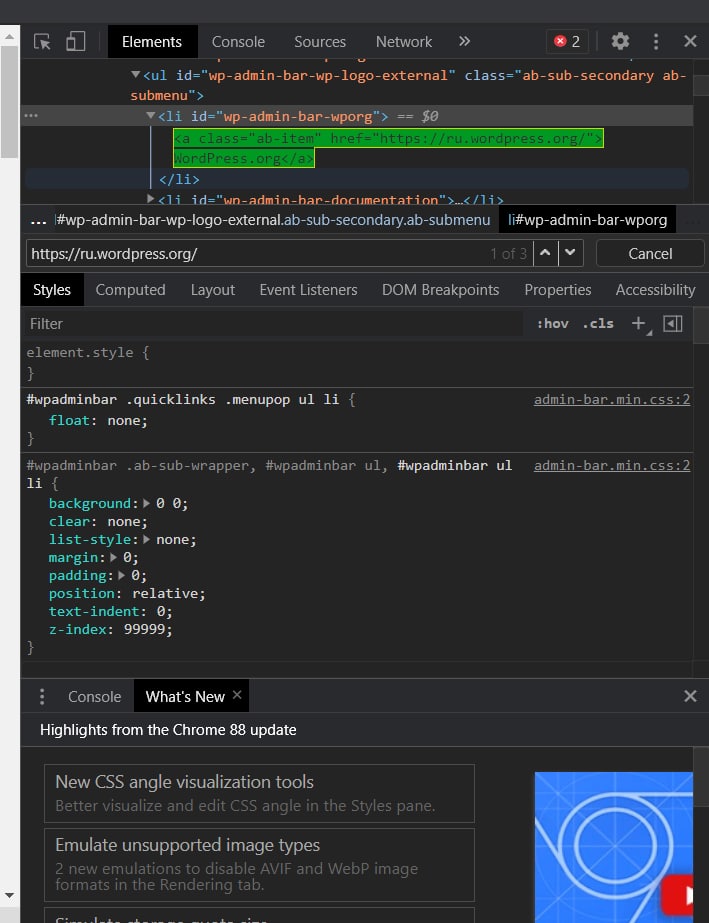Collapse the wp-admin-bar-wp-logo-external ul node
The image size is (709, 923).
135,75
